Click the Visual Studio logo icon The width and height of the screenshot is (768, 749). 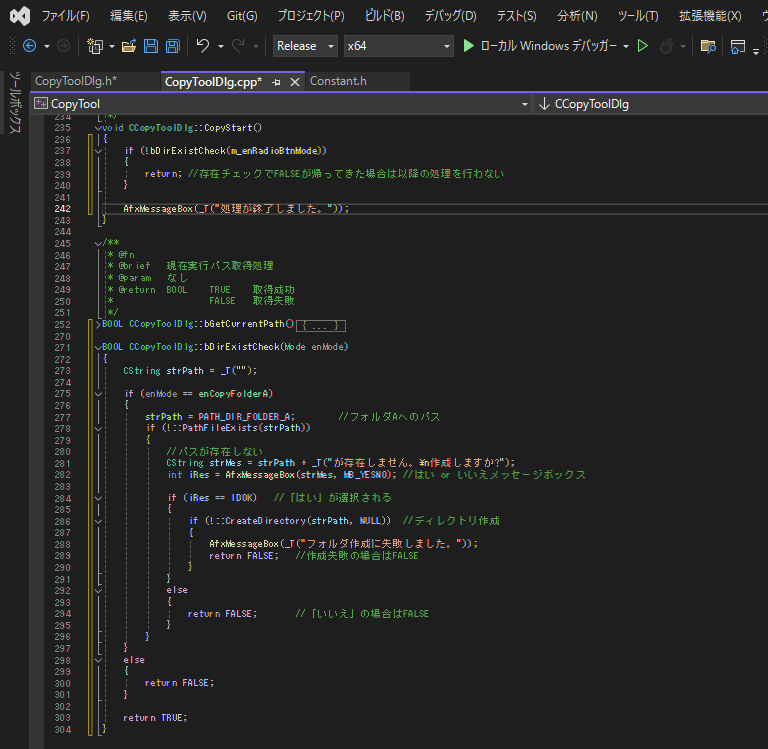[18, 16]
